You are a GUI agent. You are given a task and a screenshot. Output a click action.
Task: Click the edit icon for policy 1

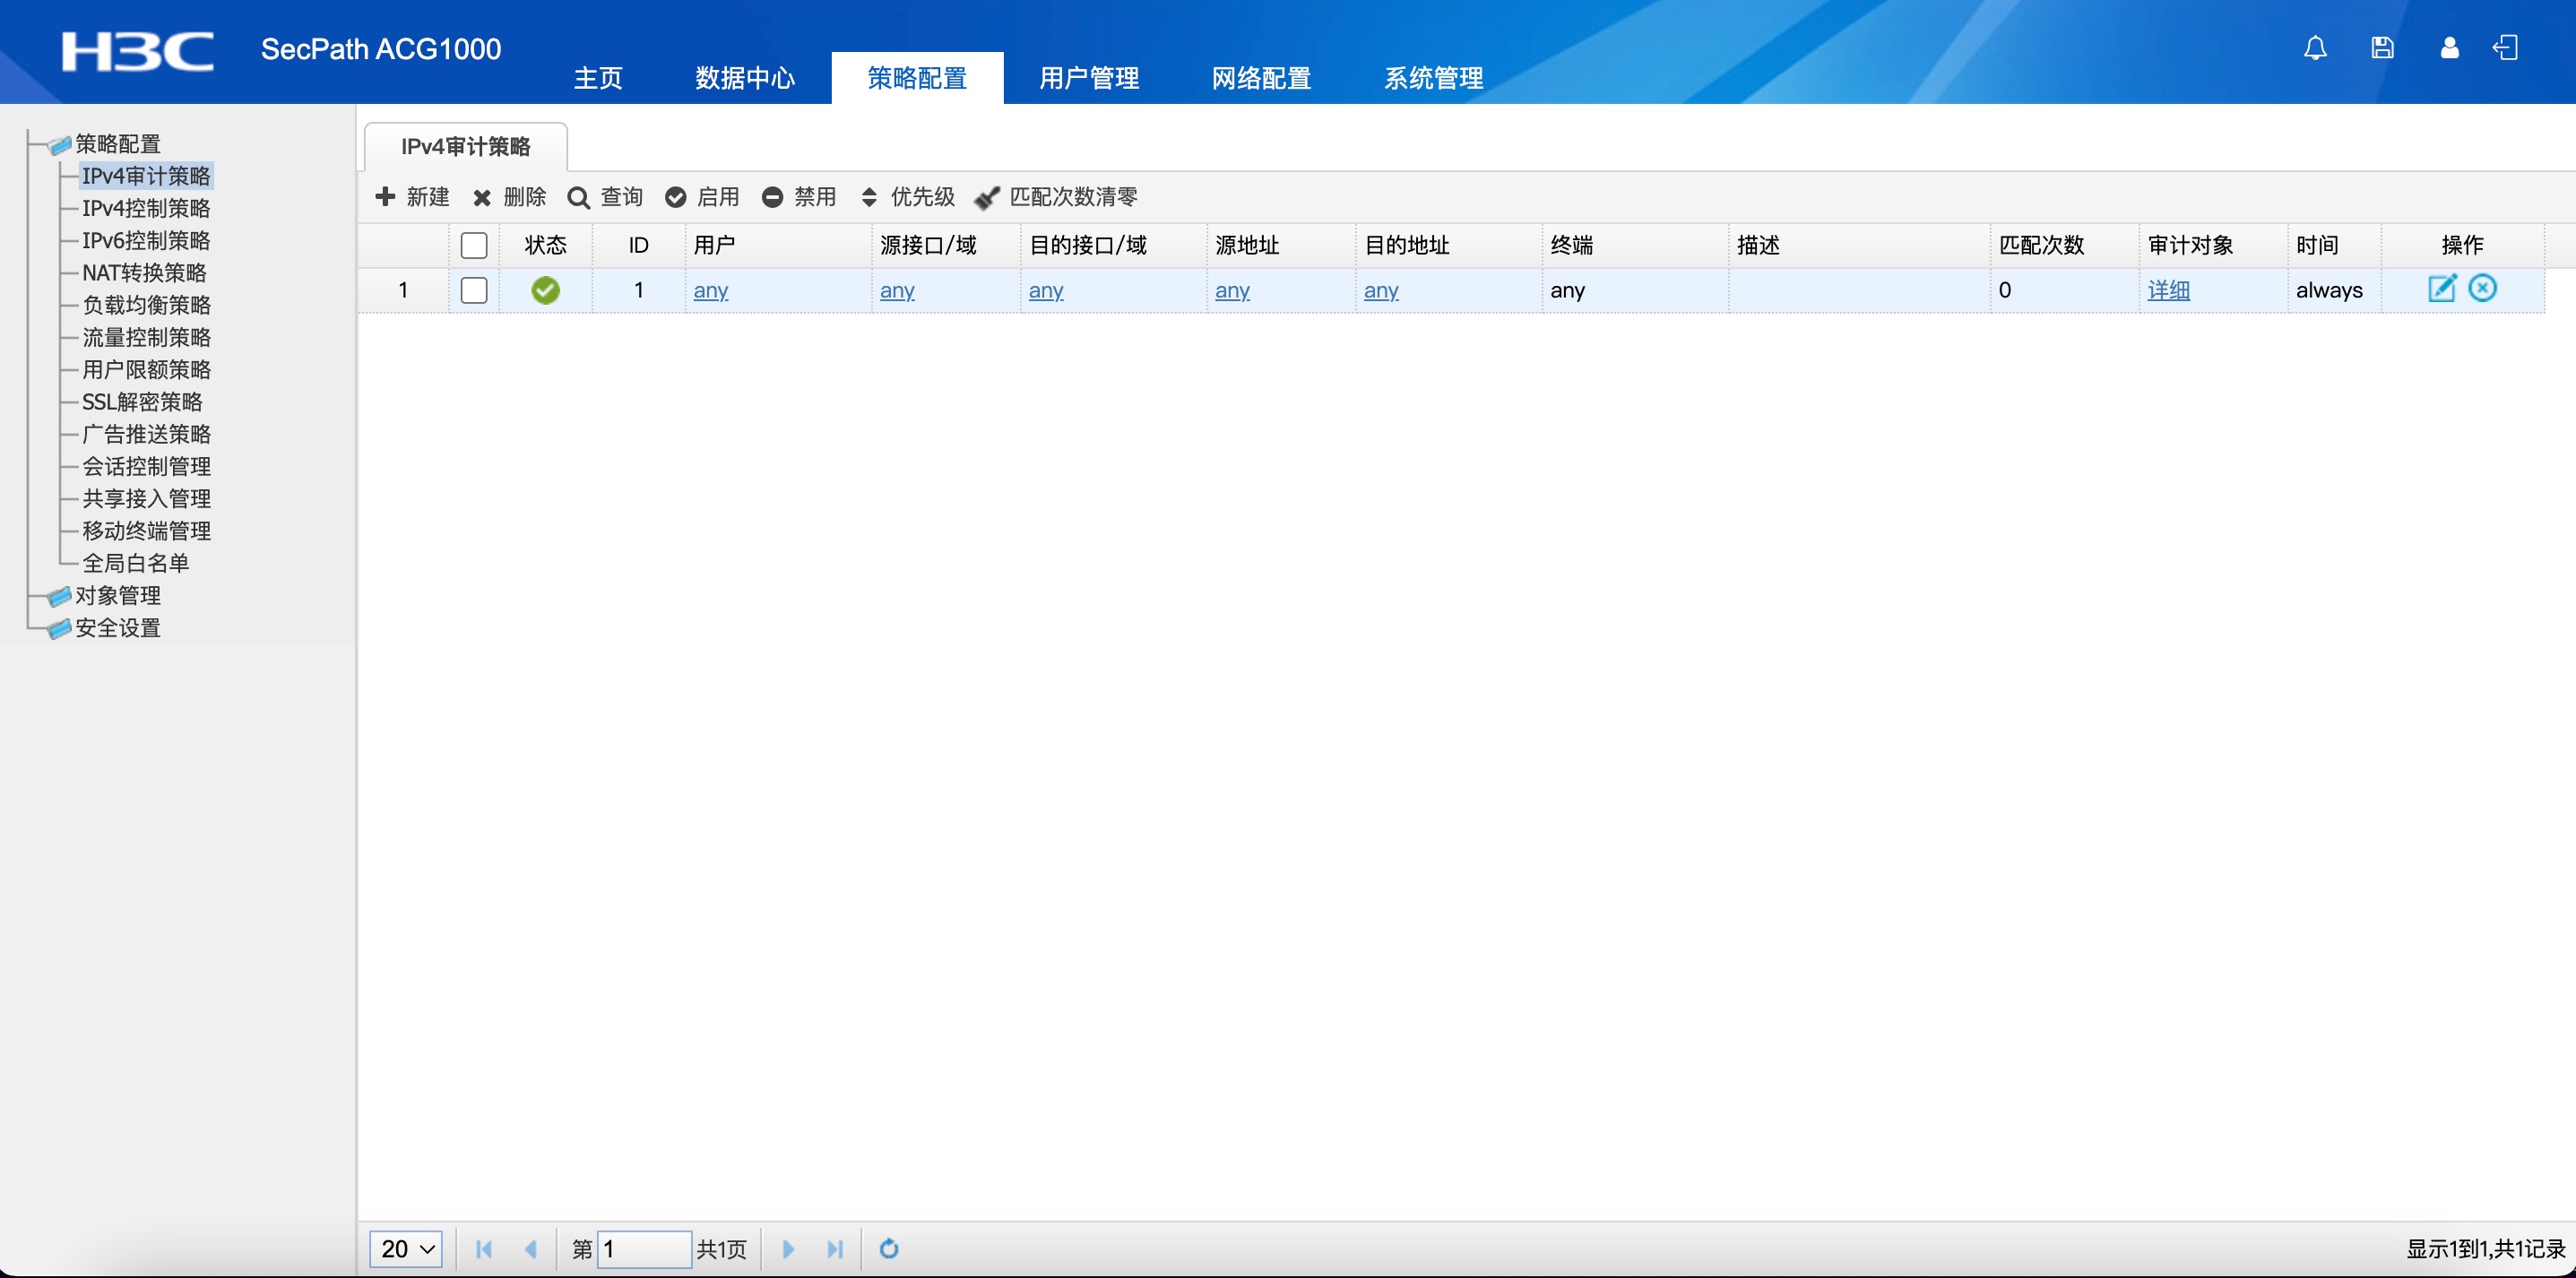click(x=2441, y=289)
